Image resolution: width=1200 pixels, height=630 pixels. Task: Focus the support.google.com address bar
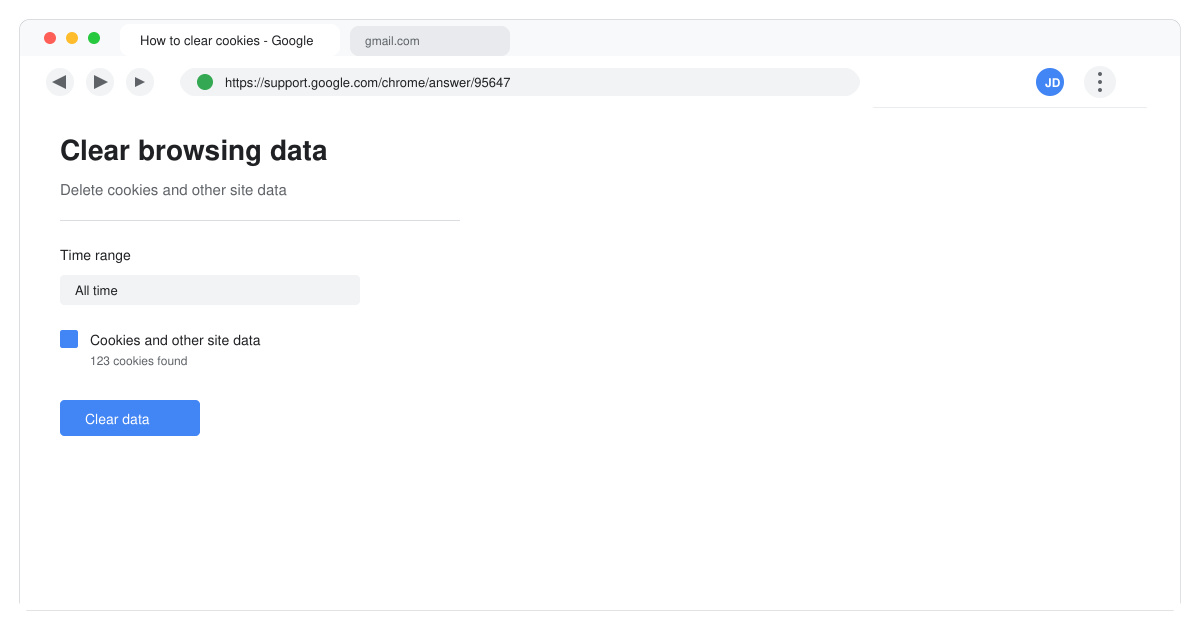[520, 82]
